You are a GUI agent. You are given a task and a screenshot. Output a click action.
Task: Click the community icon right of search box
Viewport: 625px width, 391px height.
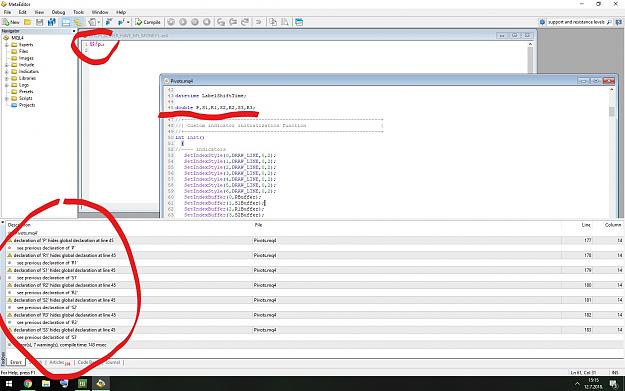tap(619, 22)
